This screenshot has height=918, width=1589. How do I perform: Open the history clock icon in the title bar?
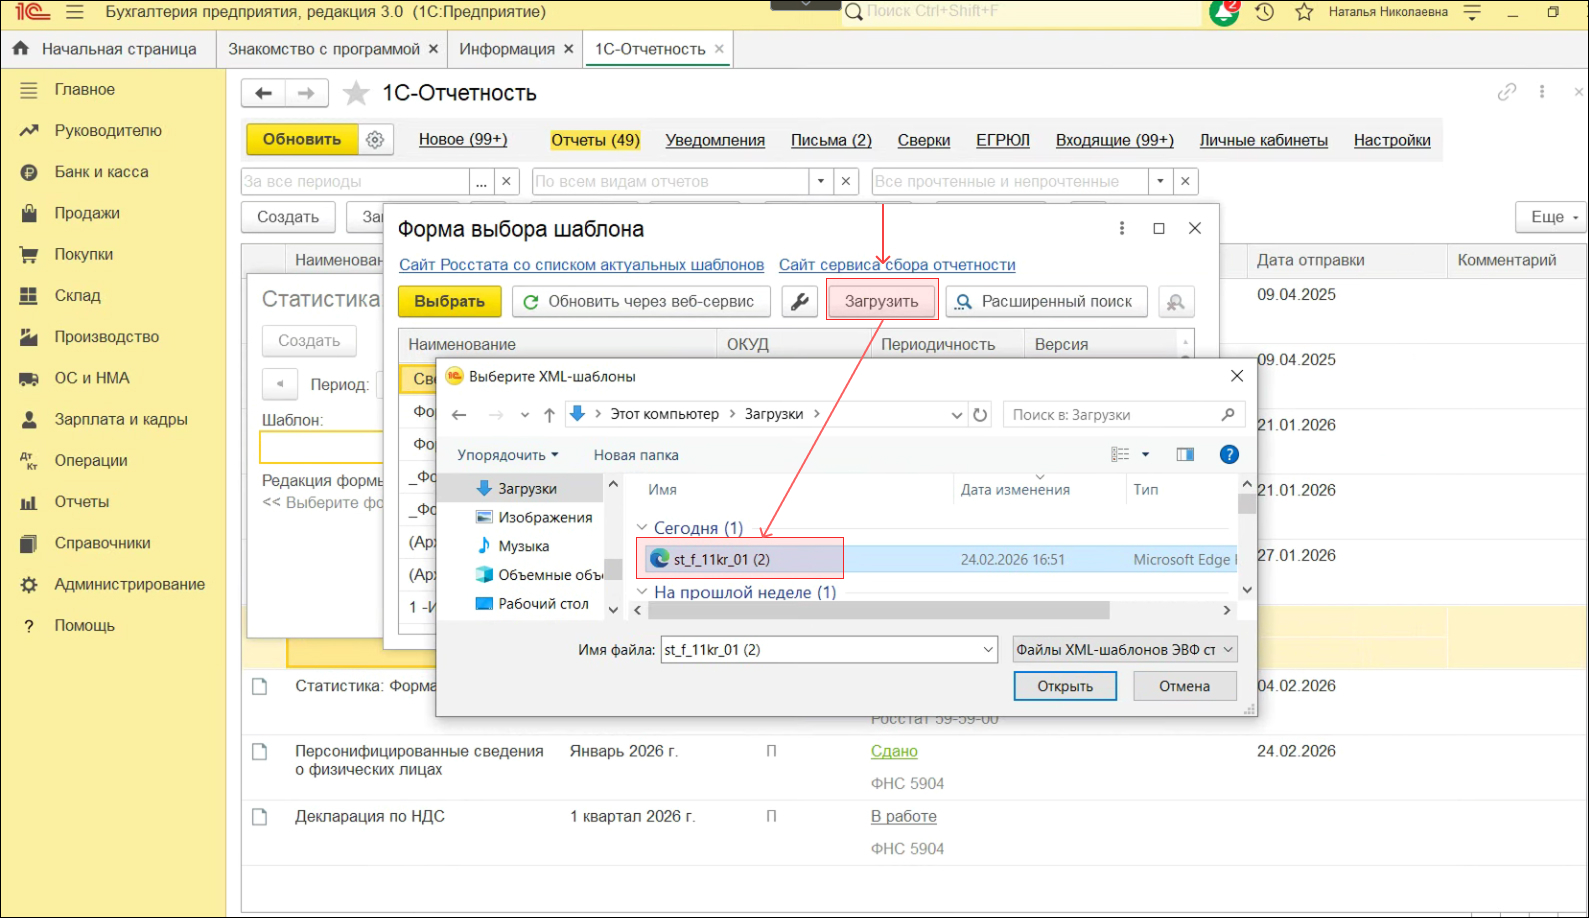(1265, 12)
